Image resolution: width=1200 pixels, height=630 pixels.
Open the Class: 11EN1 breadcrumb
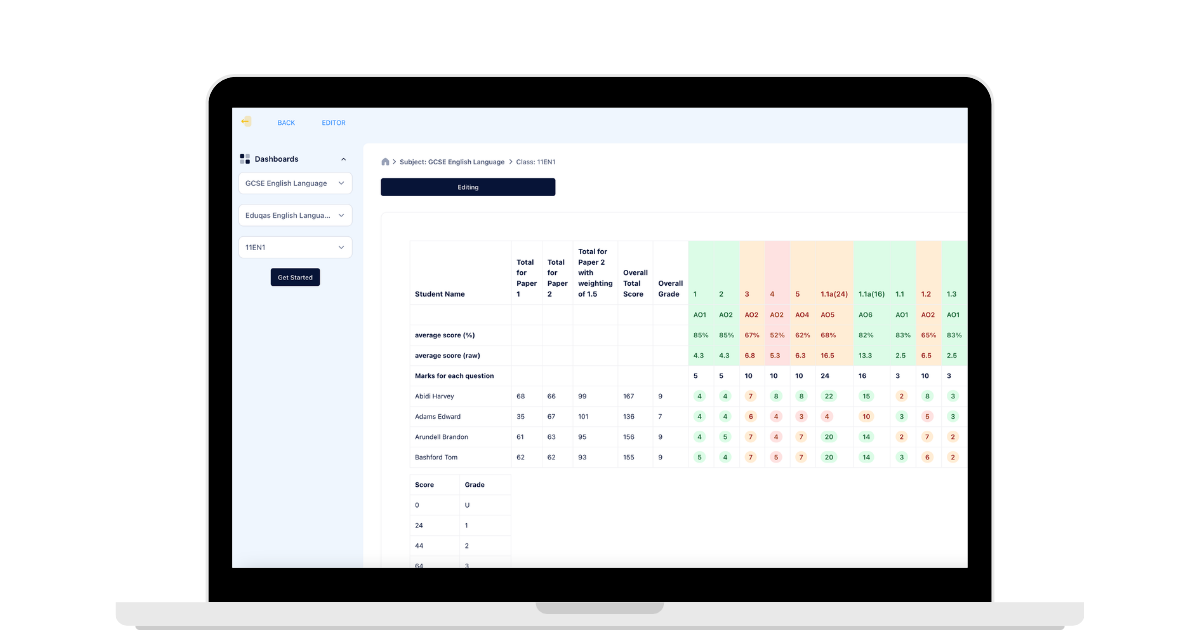point(536,162)
